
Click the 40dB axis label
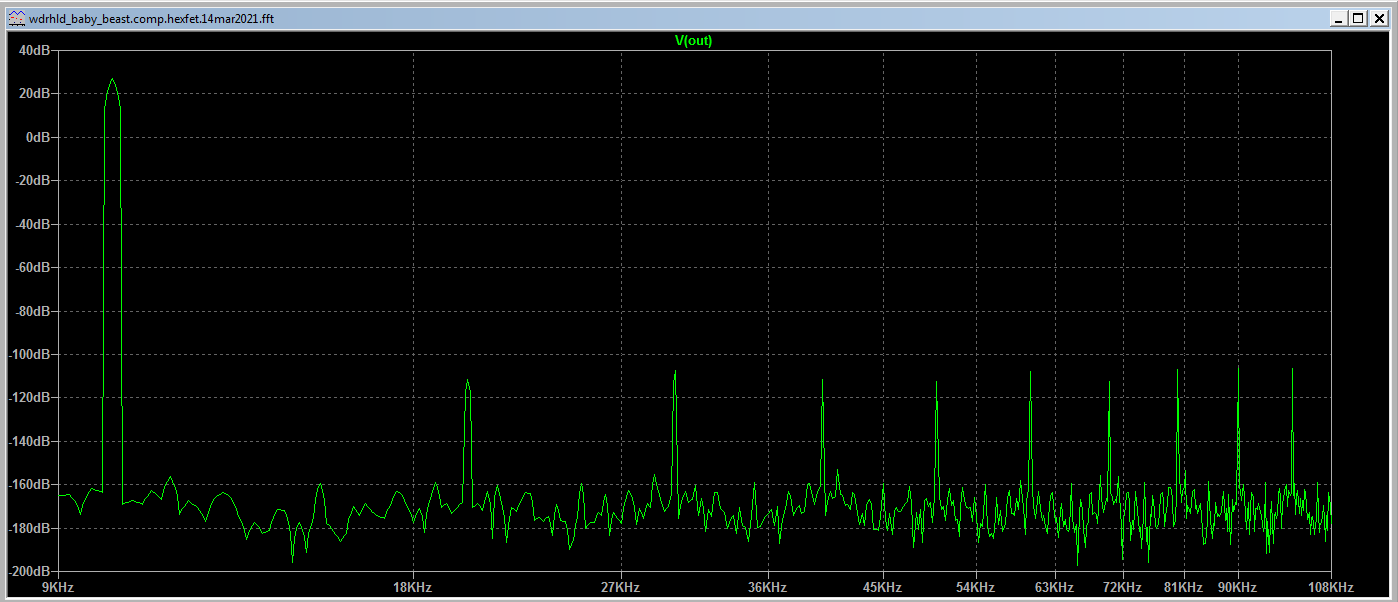click(x=35, y=50)
